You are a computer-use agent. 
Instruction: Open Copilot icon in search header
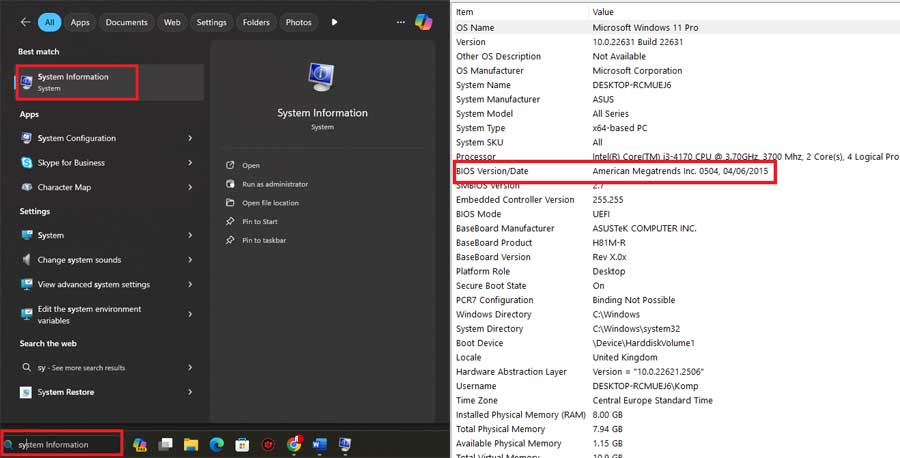424,22
